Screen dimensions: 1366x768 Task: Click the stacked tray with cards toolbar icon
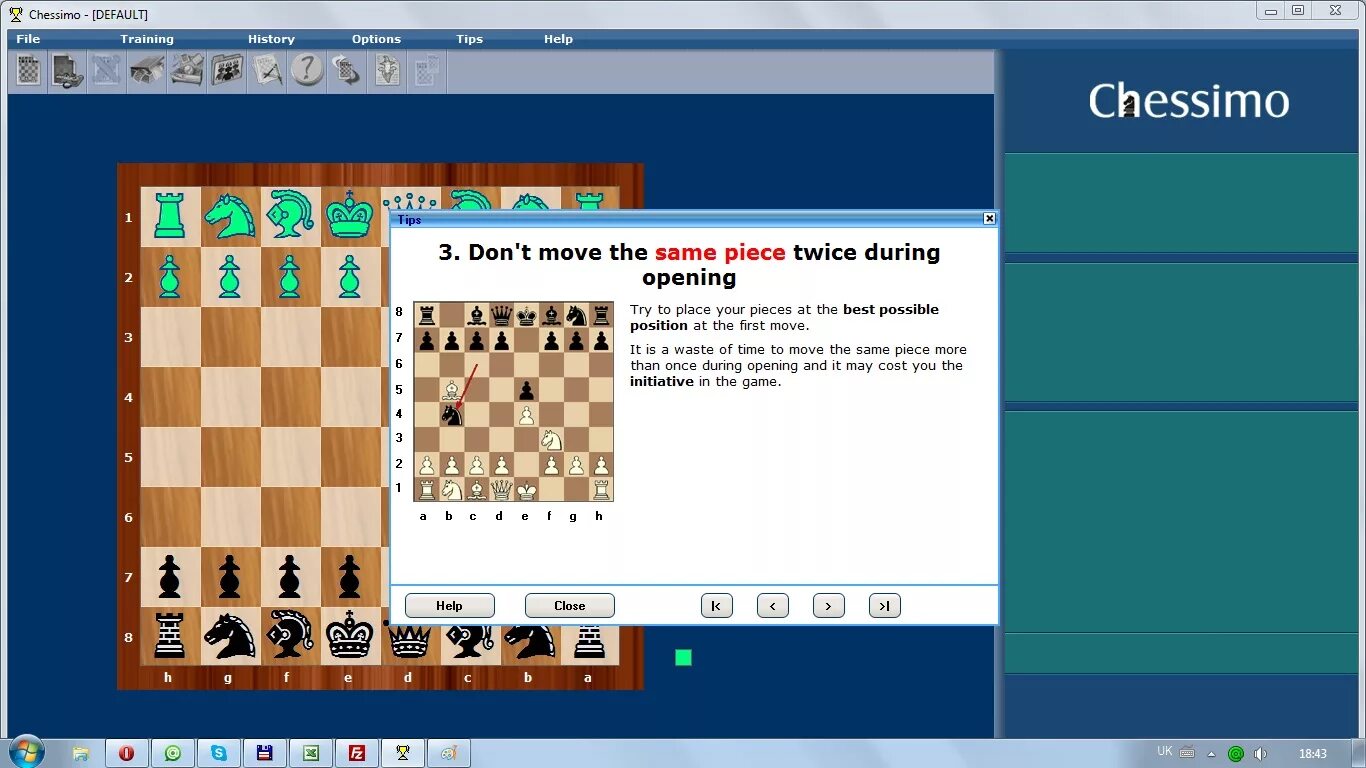click(187, 71)
